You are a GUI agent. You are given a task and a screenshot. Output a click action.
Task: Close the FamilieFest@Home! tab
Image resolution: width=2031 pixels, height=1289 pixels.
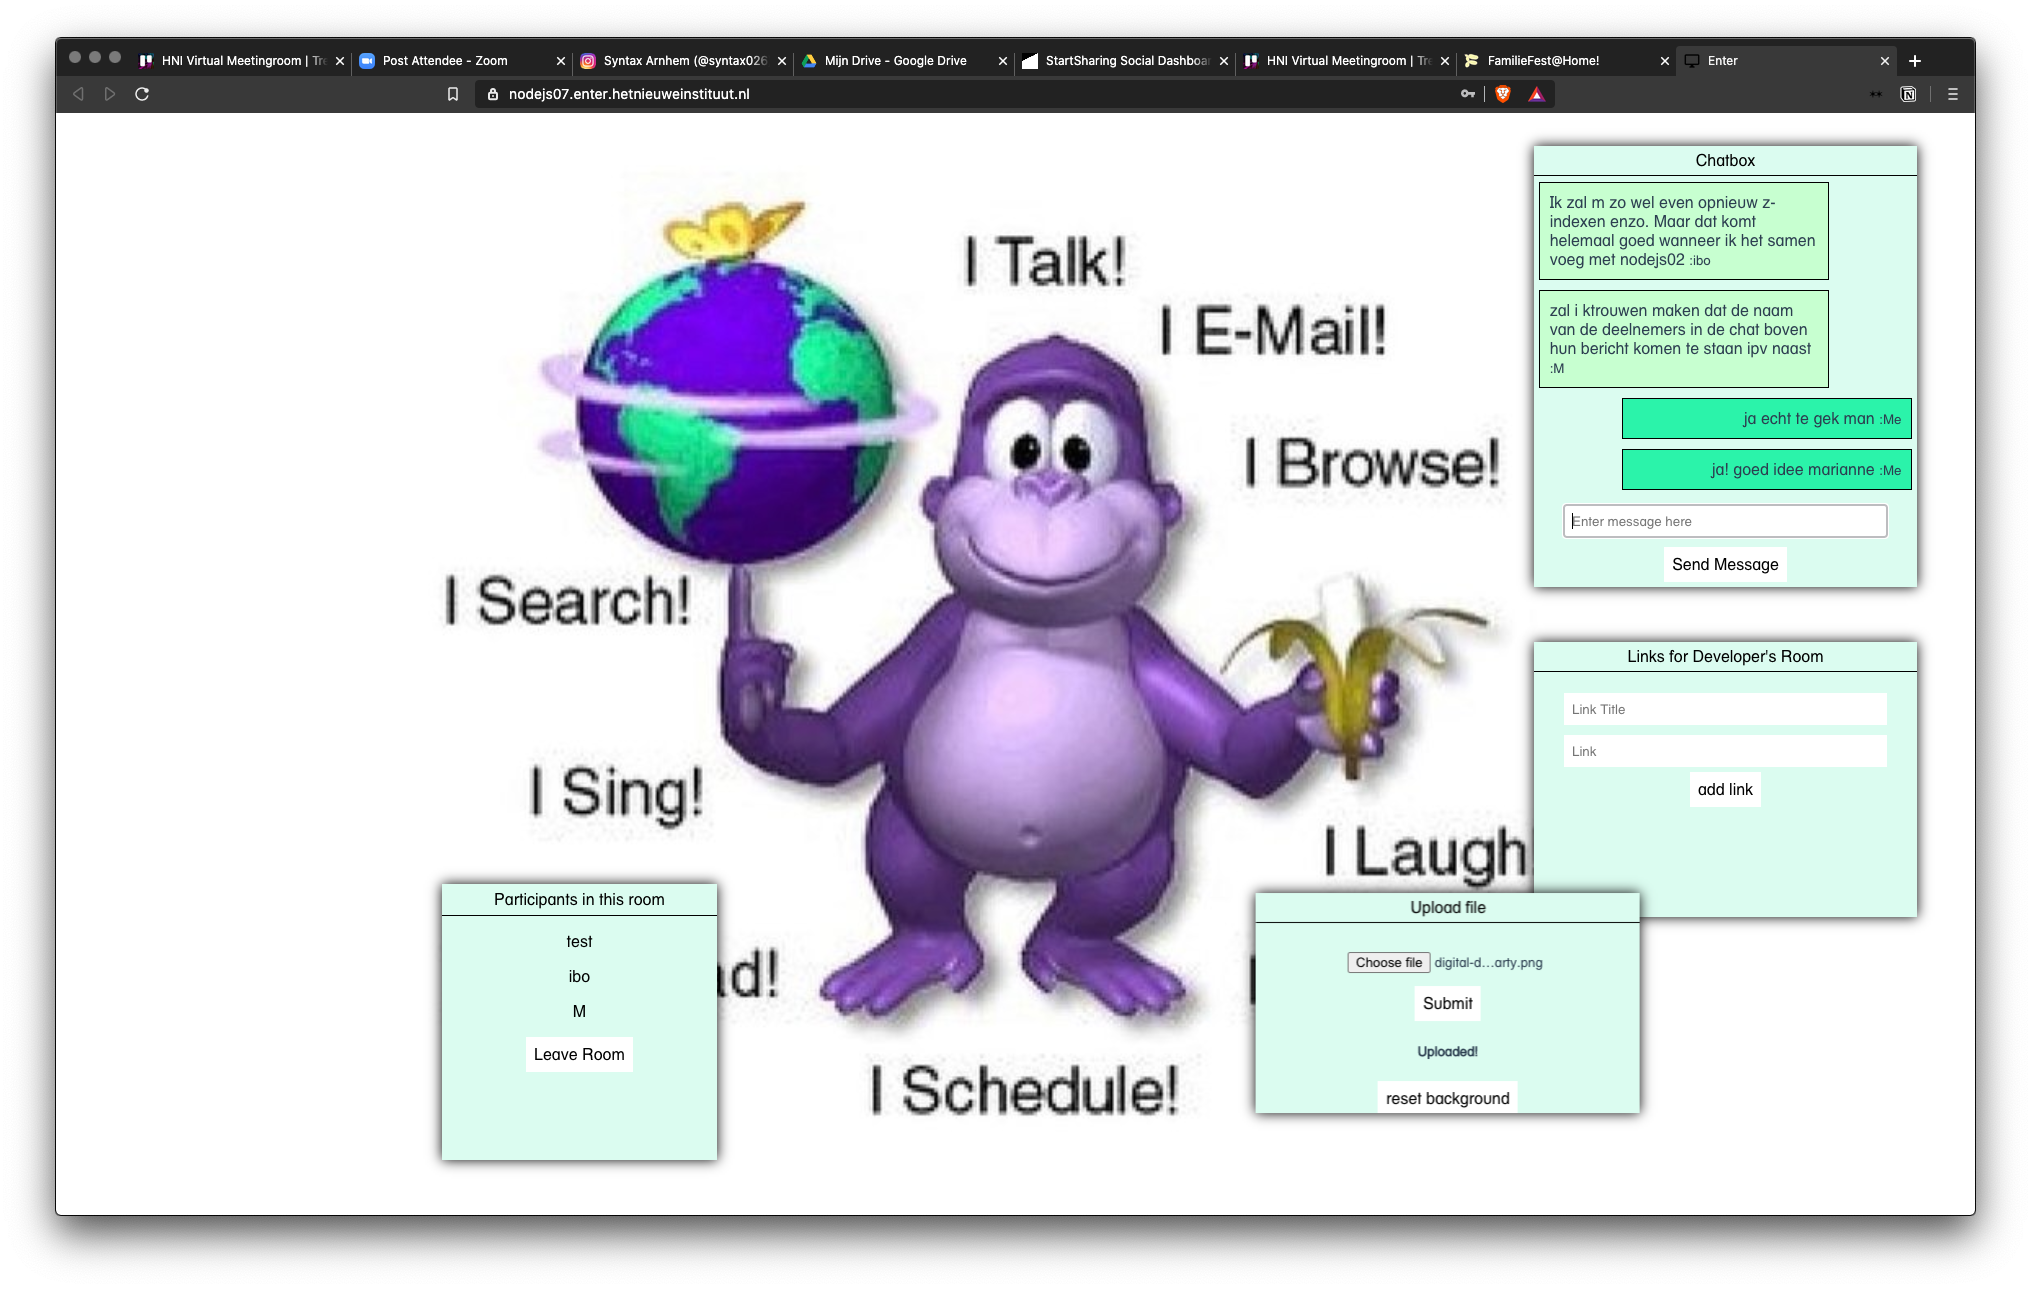[1665, 61]
